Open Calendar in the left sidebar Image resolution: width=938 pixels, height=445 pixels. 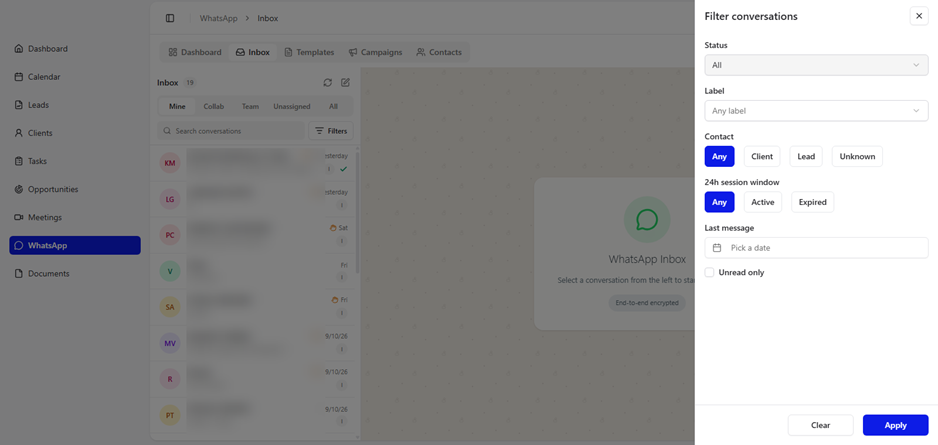75,77
